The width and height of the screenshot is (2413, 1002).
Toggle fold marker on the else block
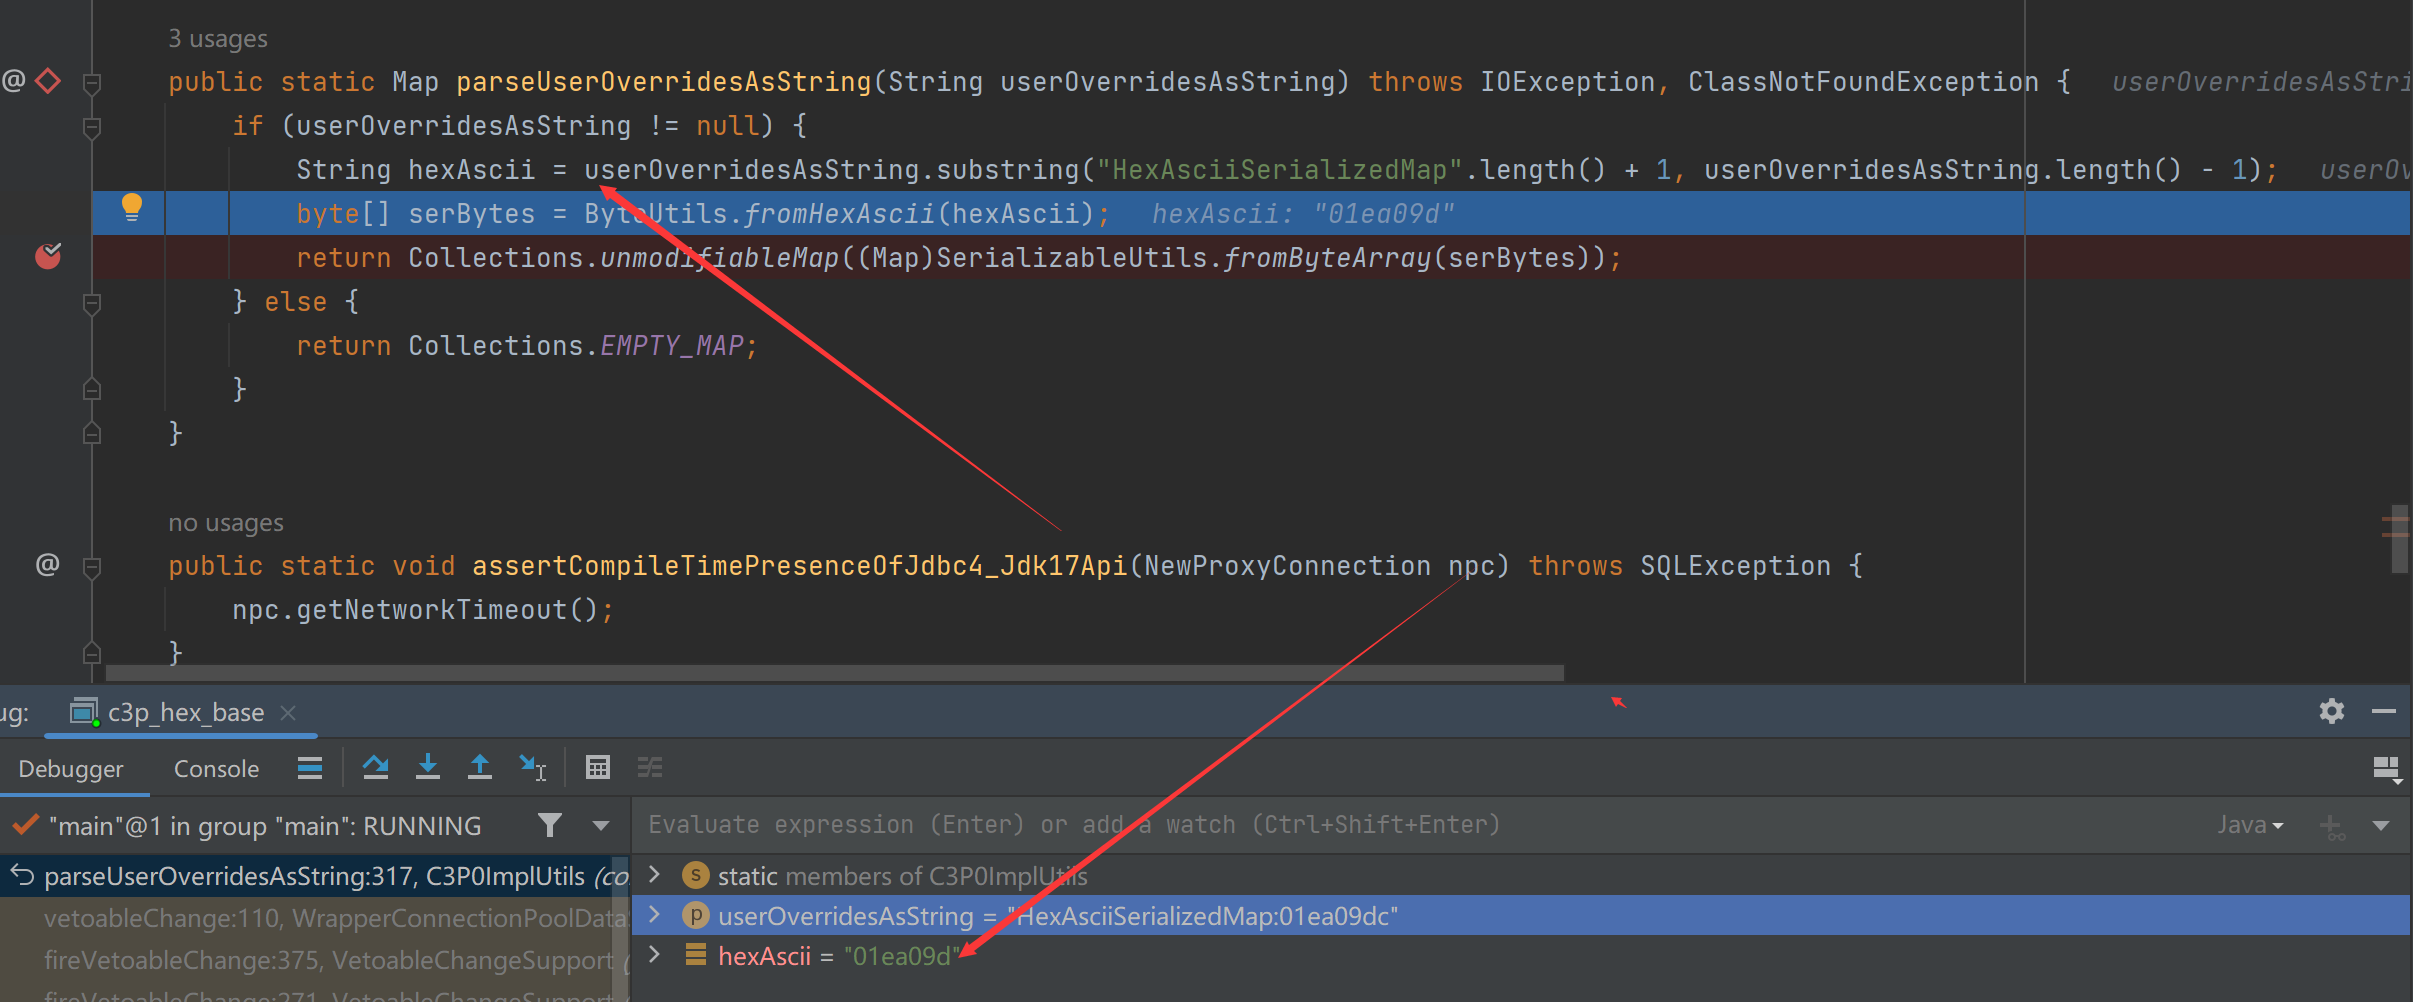click(92, 303)
